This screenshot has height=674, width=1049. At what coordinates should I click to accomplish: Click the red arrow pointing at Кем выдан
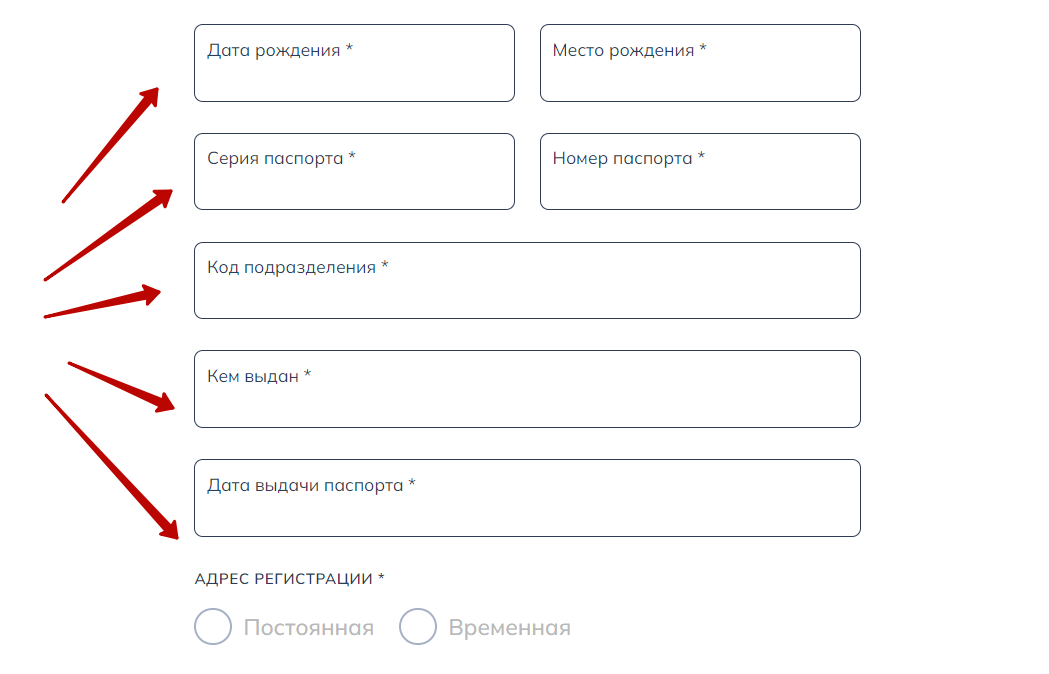pos(121,385)
